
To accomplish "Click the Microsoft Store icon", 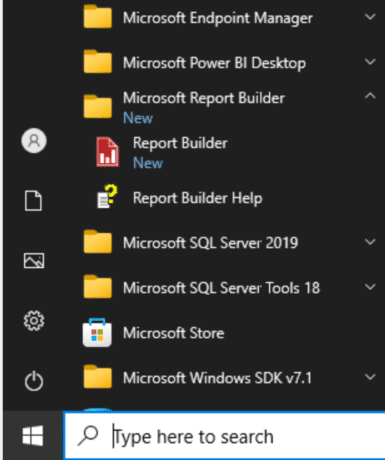I will [x=97, y=333].
